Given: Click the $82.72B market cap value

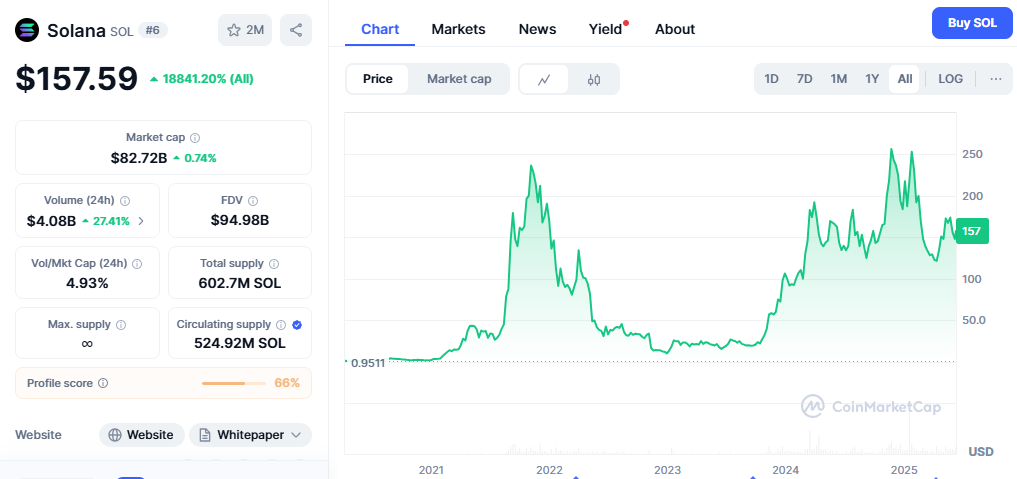Looking at the screenshot, I should coord(139,158).
